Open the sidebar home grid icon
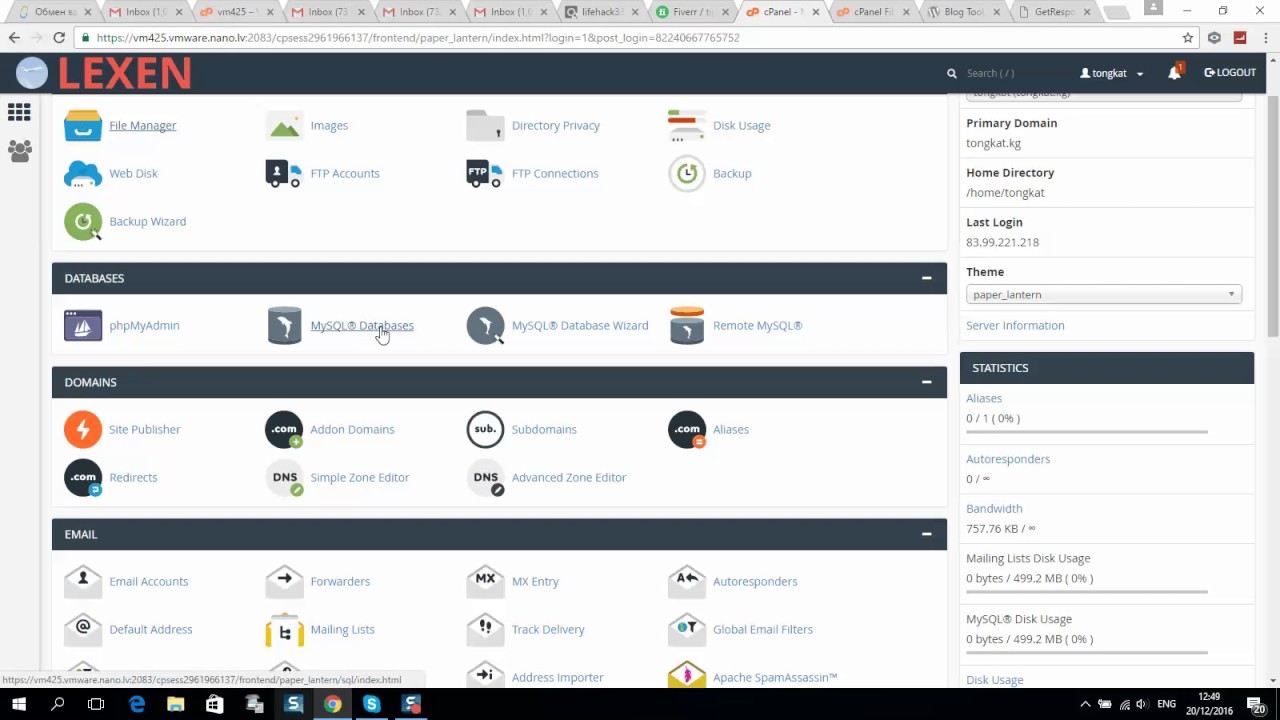Image resolution: width=1280 pixels, height=720 pixels. [x=19, y=112]
